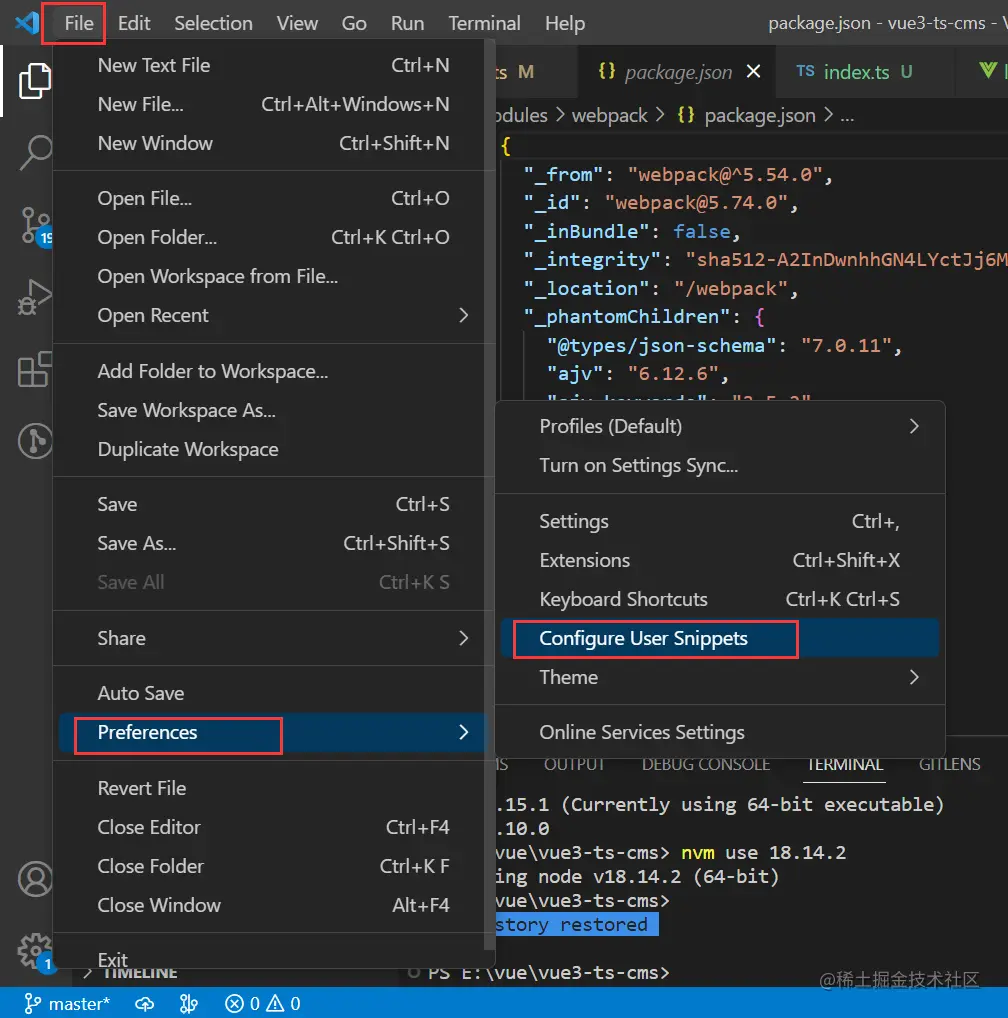
Task: Expand the Open Recent submenu
Action: 273,316
